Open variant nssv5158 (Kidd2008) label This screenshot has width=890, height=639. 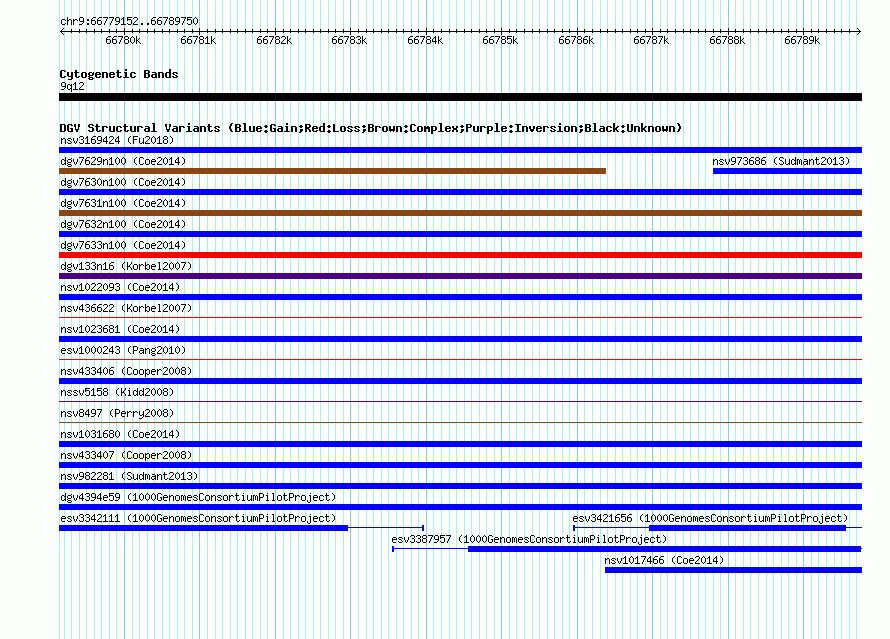pyautogui.click(x=117, y=392)
